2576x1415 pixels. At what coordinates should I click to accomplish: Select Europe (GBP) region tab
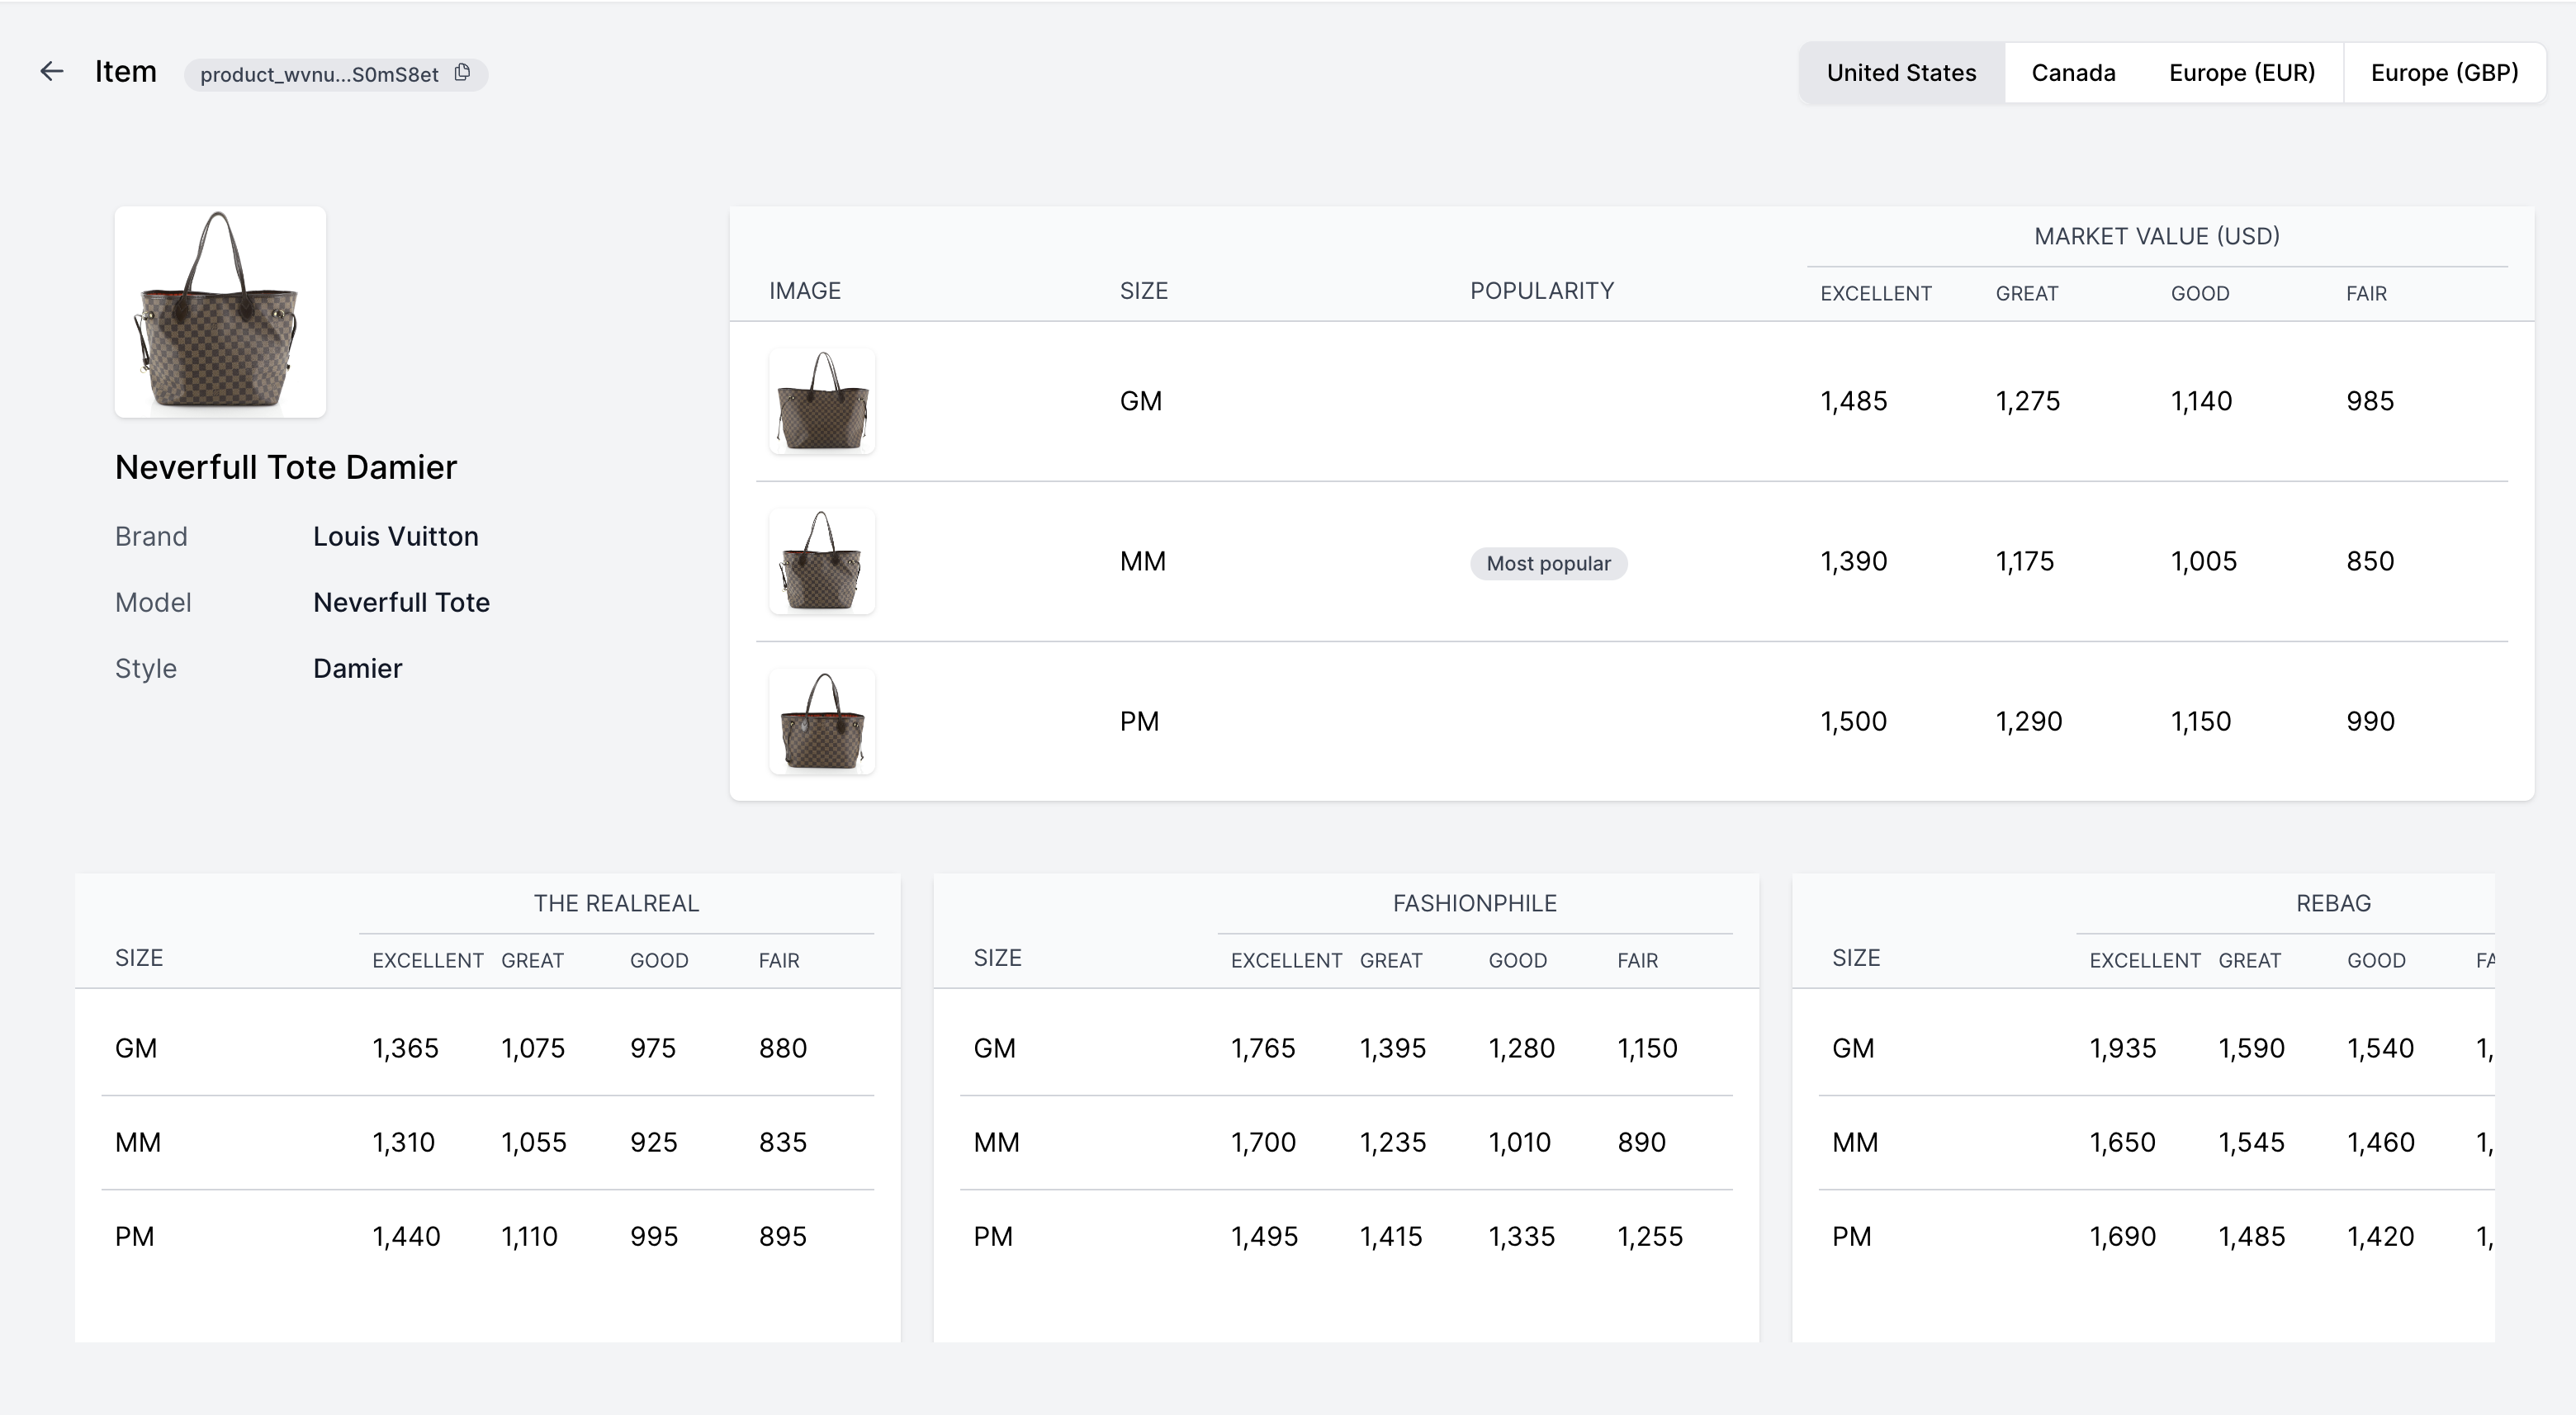click(2444, 73)
